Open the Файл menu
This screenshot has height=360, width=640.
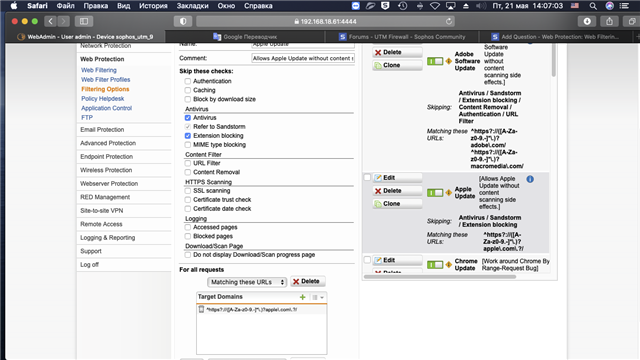tap(65, 6)
